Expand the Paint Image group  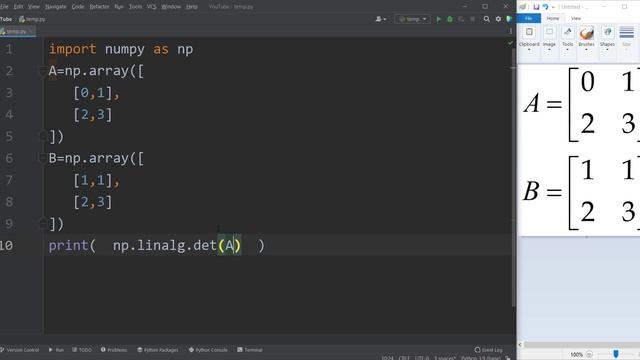coord(549,39)
